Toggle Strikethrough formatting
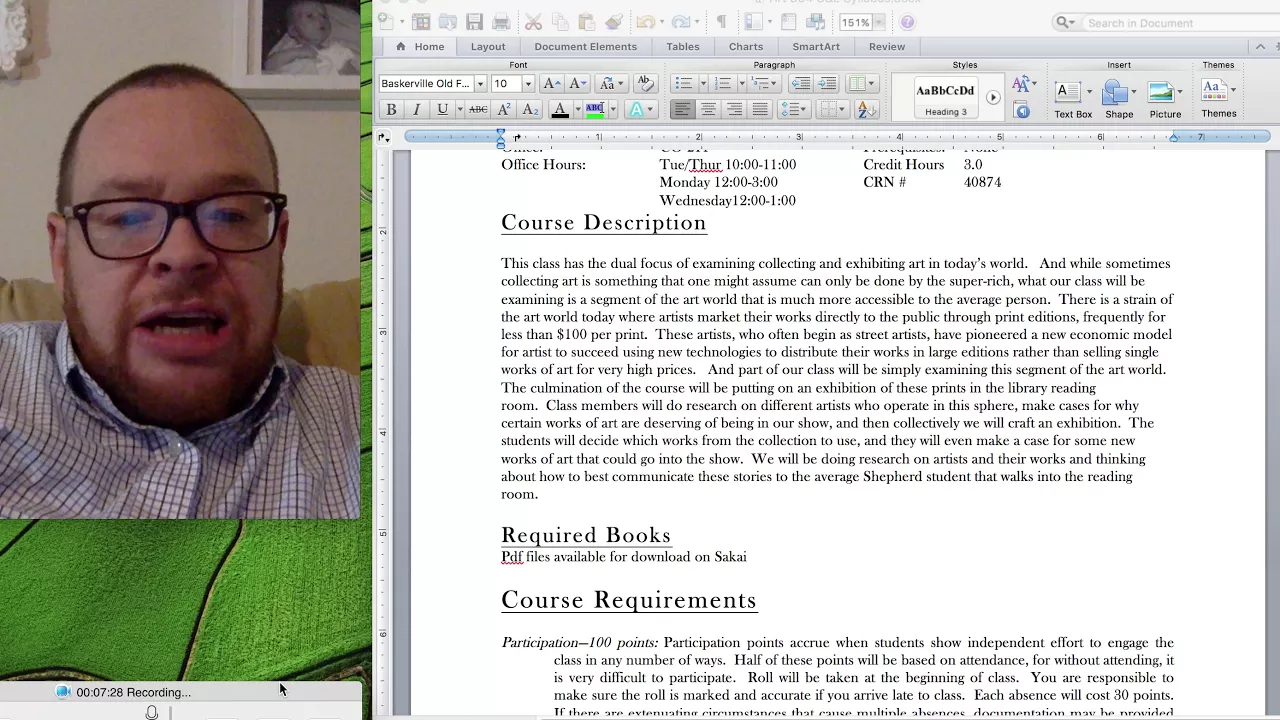Screen dimensions: 1280x720 click(x=478, y=109)
